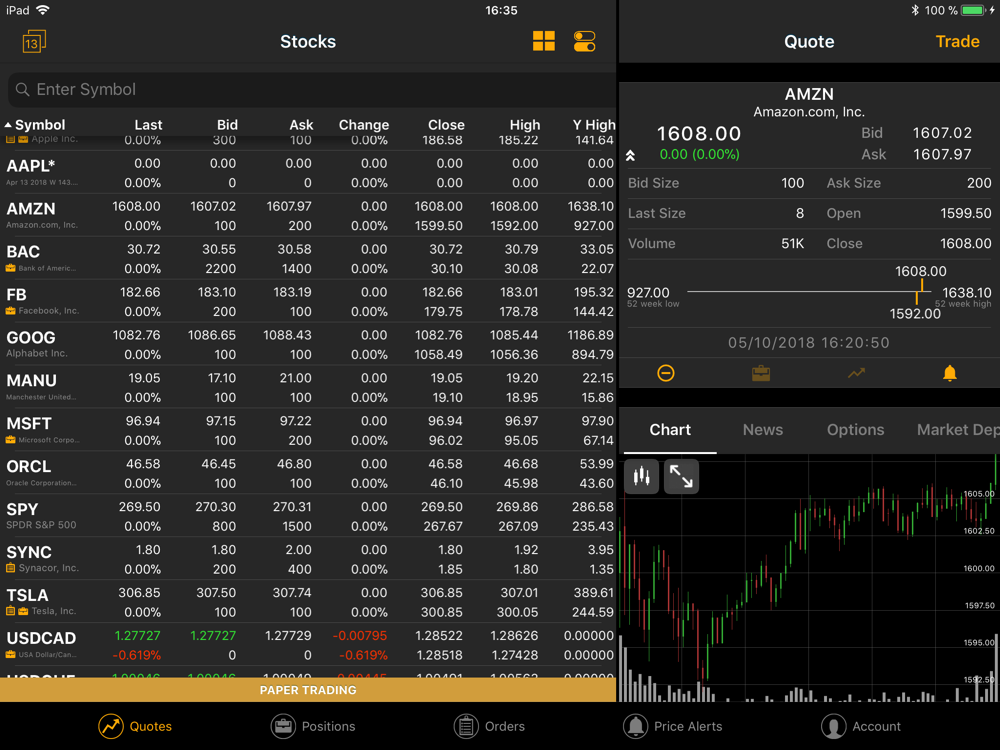Image resolution: width=1000 pixels, height=750 pixels.
Task: Toggle the list display switch icon
Action: tap(584, 41)
